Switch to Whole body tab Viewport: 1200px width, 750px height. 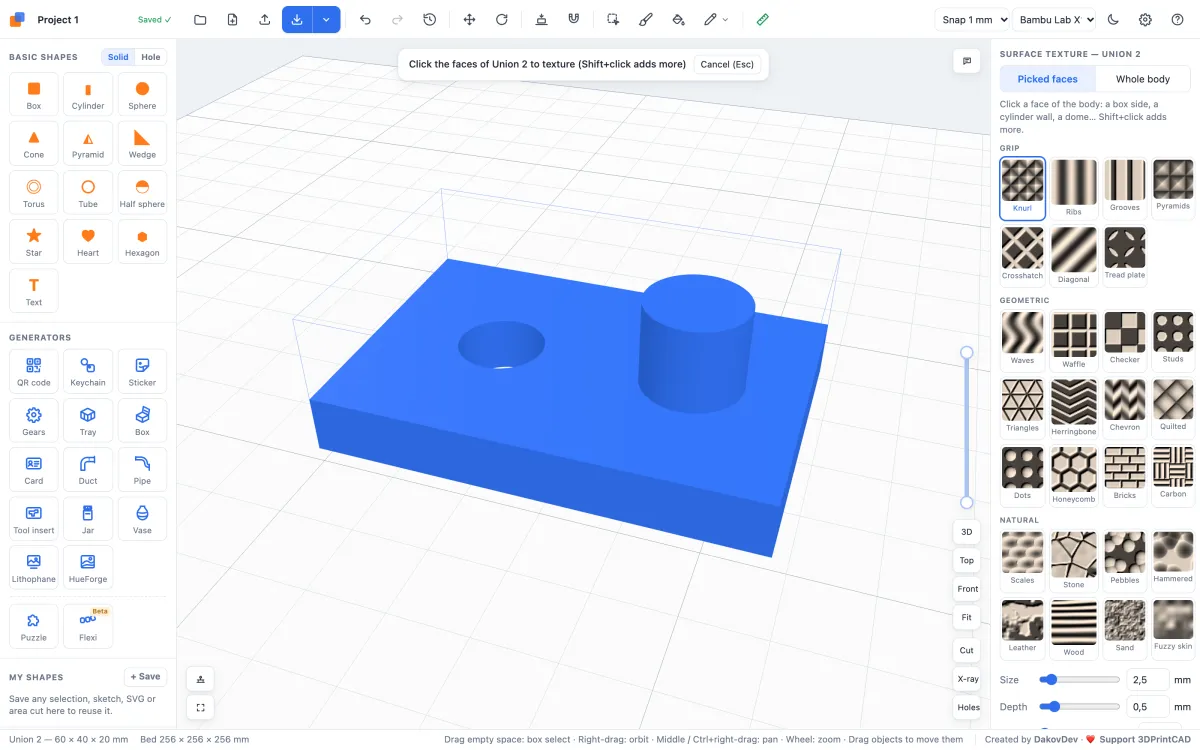click(1143, 79)
